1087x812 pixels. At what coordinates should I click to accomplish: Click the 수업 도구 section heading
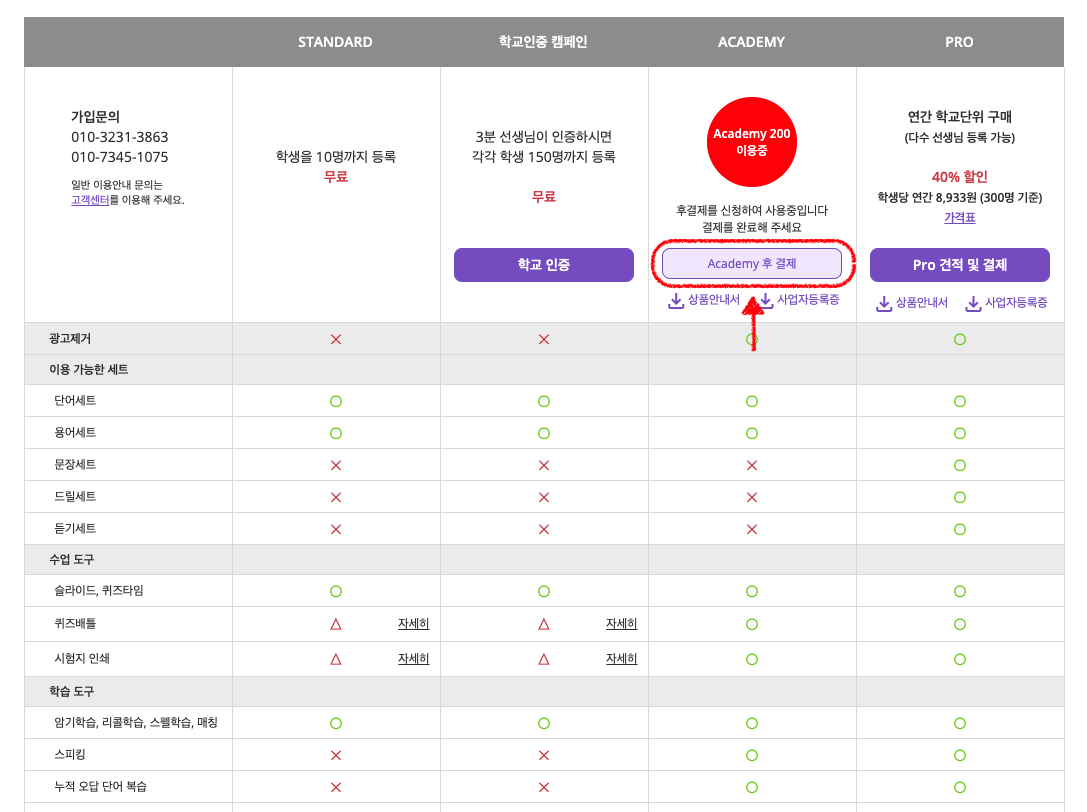[71, 560]
